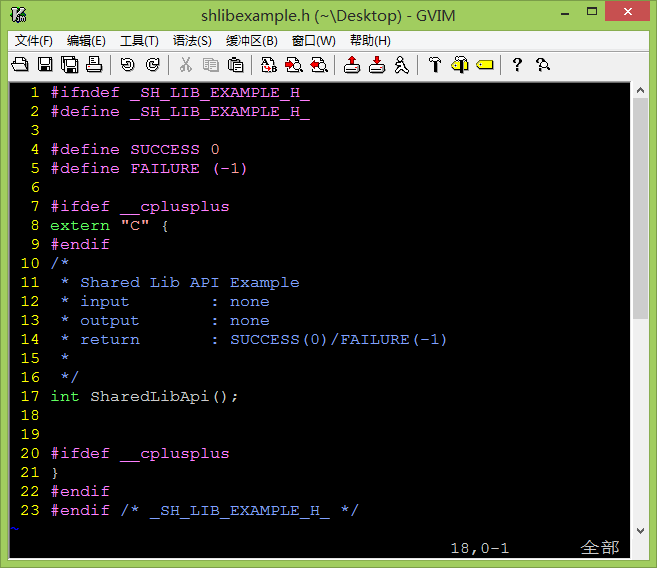Open the 文件(F) File menu

[x=34, y=41]
